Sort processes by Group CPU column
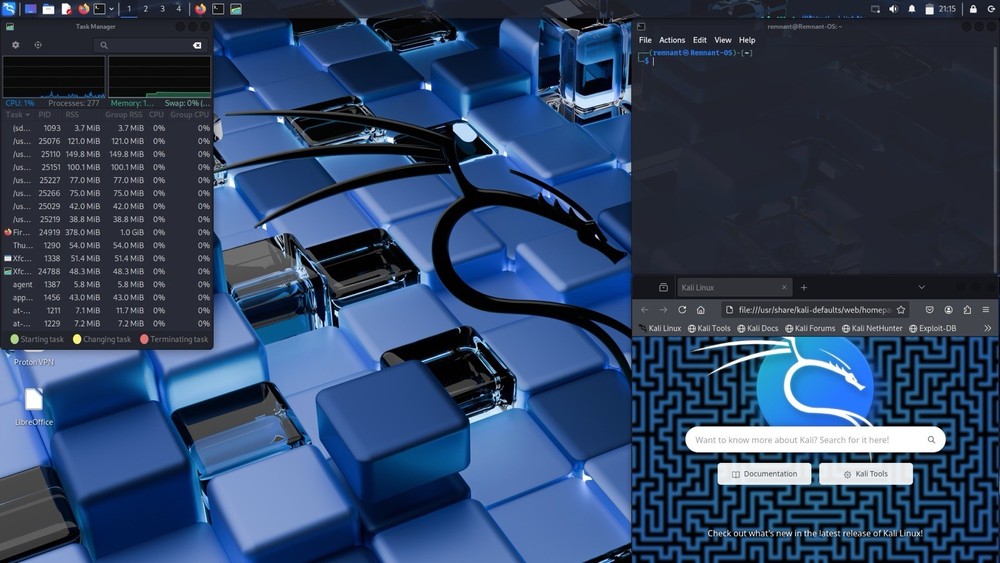This screenshot has width=1000, height=563. [x=189, y=115]
